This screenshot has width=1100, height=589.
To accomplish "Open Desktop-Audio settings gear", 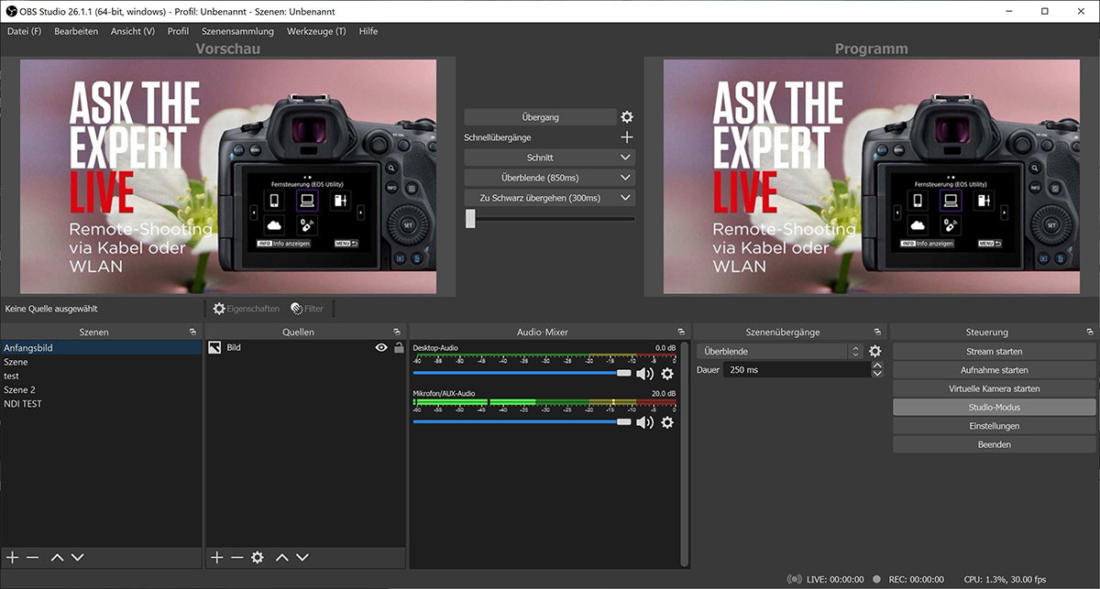I will pos(667,374).
